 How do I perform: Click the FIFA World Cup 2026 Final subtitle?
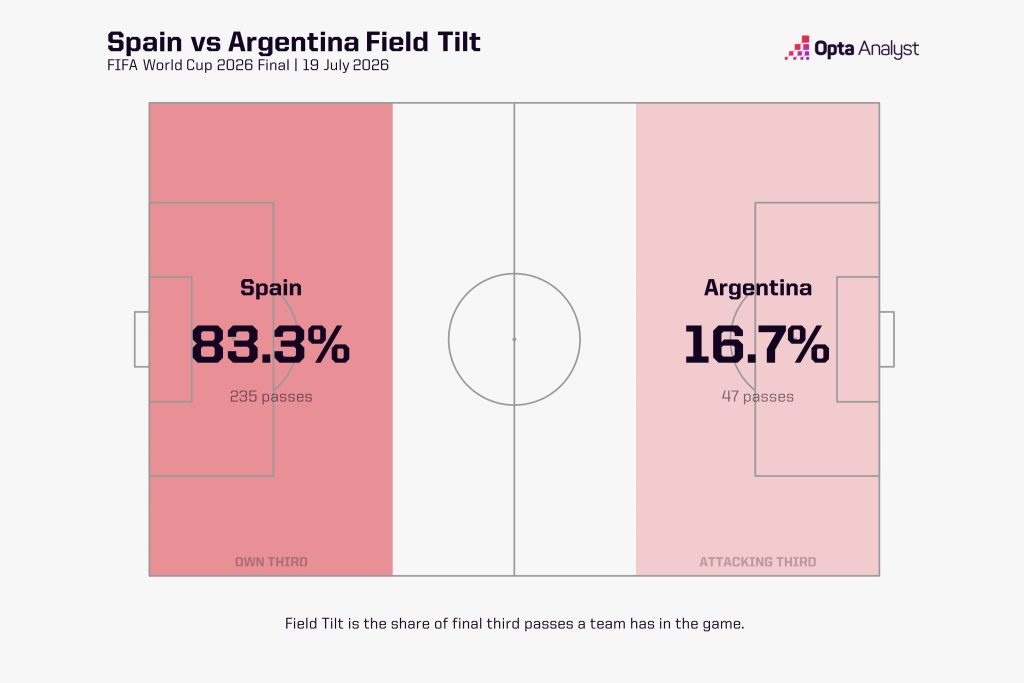pyautogui.click(x=248, y=65)
